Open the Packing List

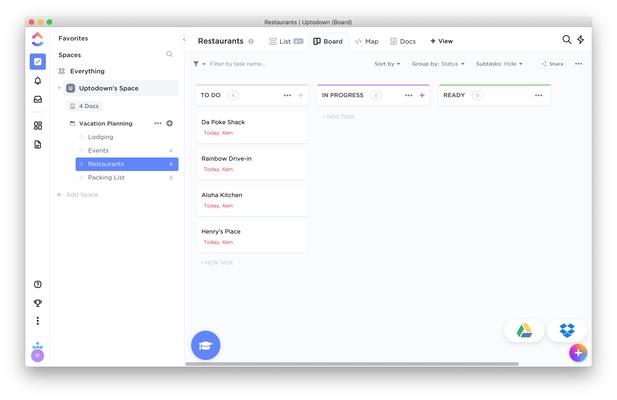pos(106,178)
